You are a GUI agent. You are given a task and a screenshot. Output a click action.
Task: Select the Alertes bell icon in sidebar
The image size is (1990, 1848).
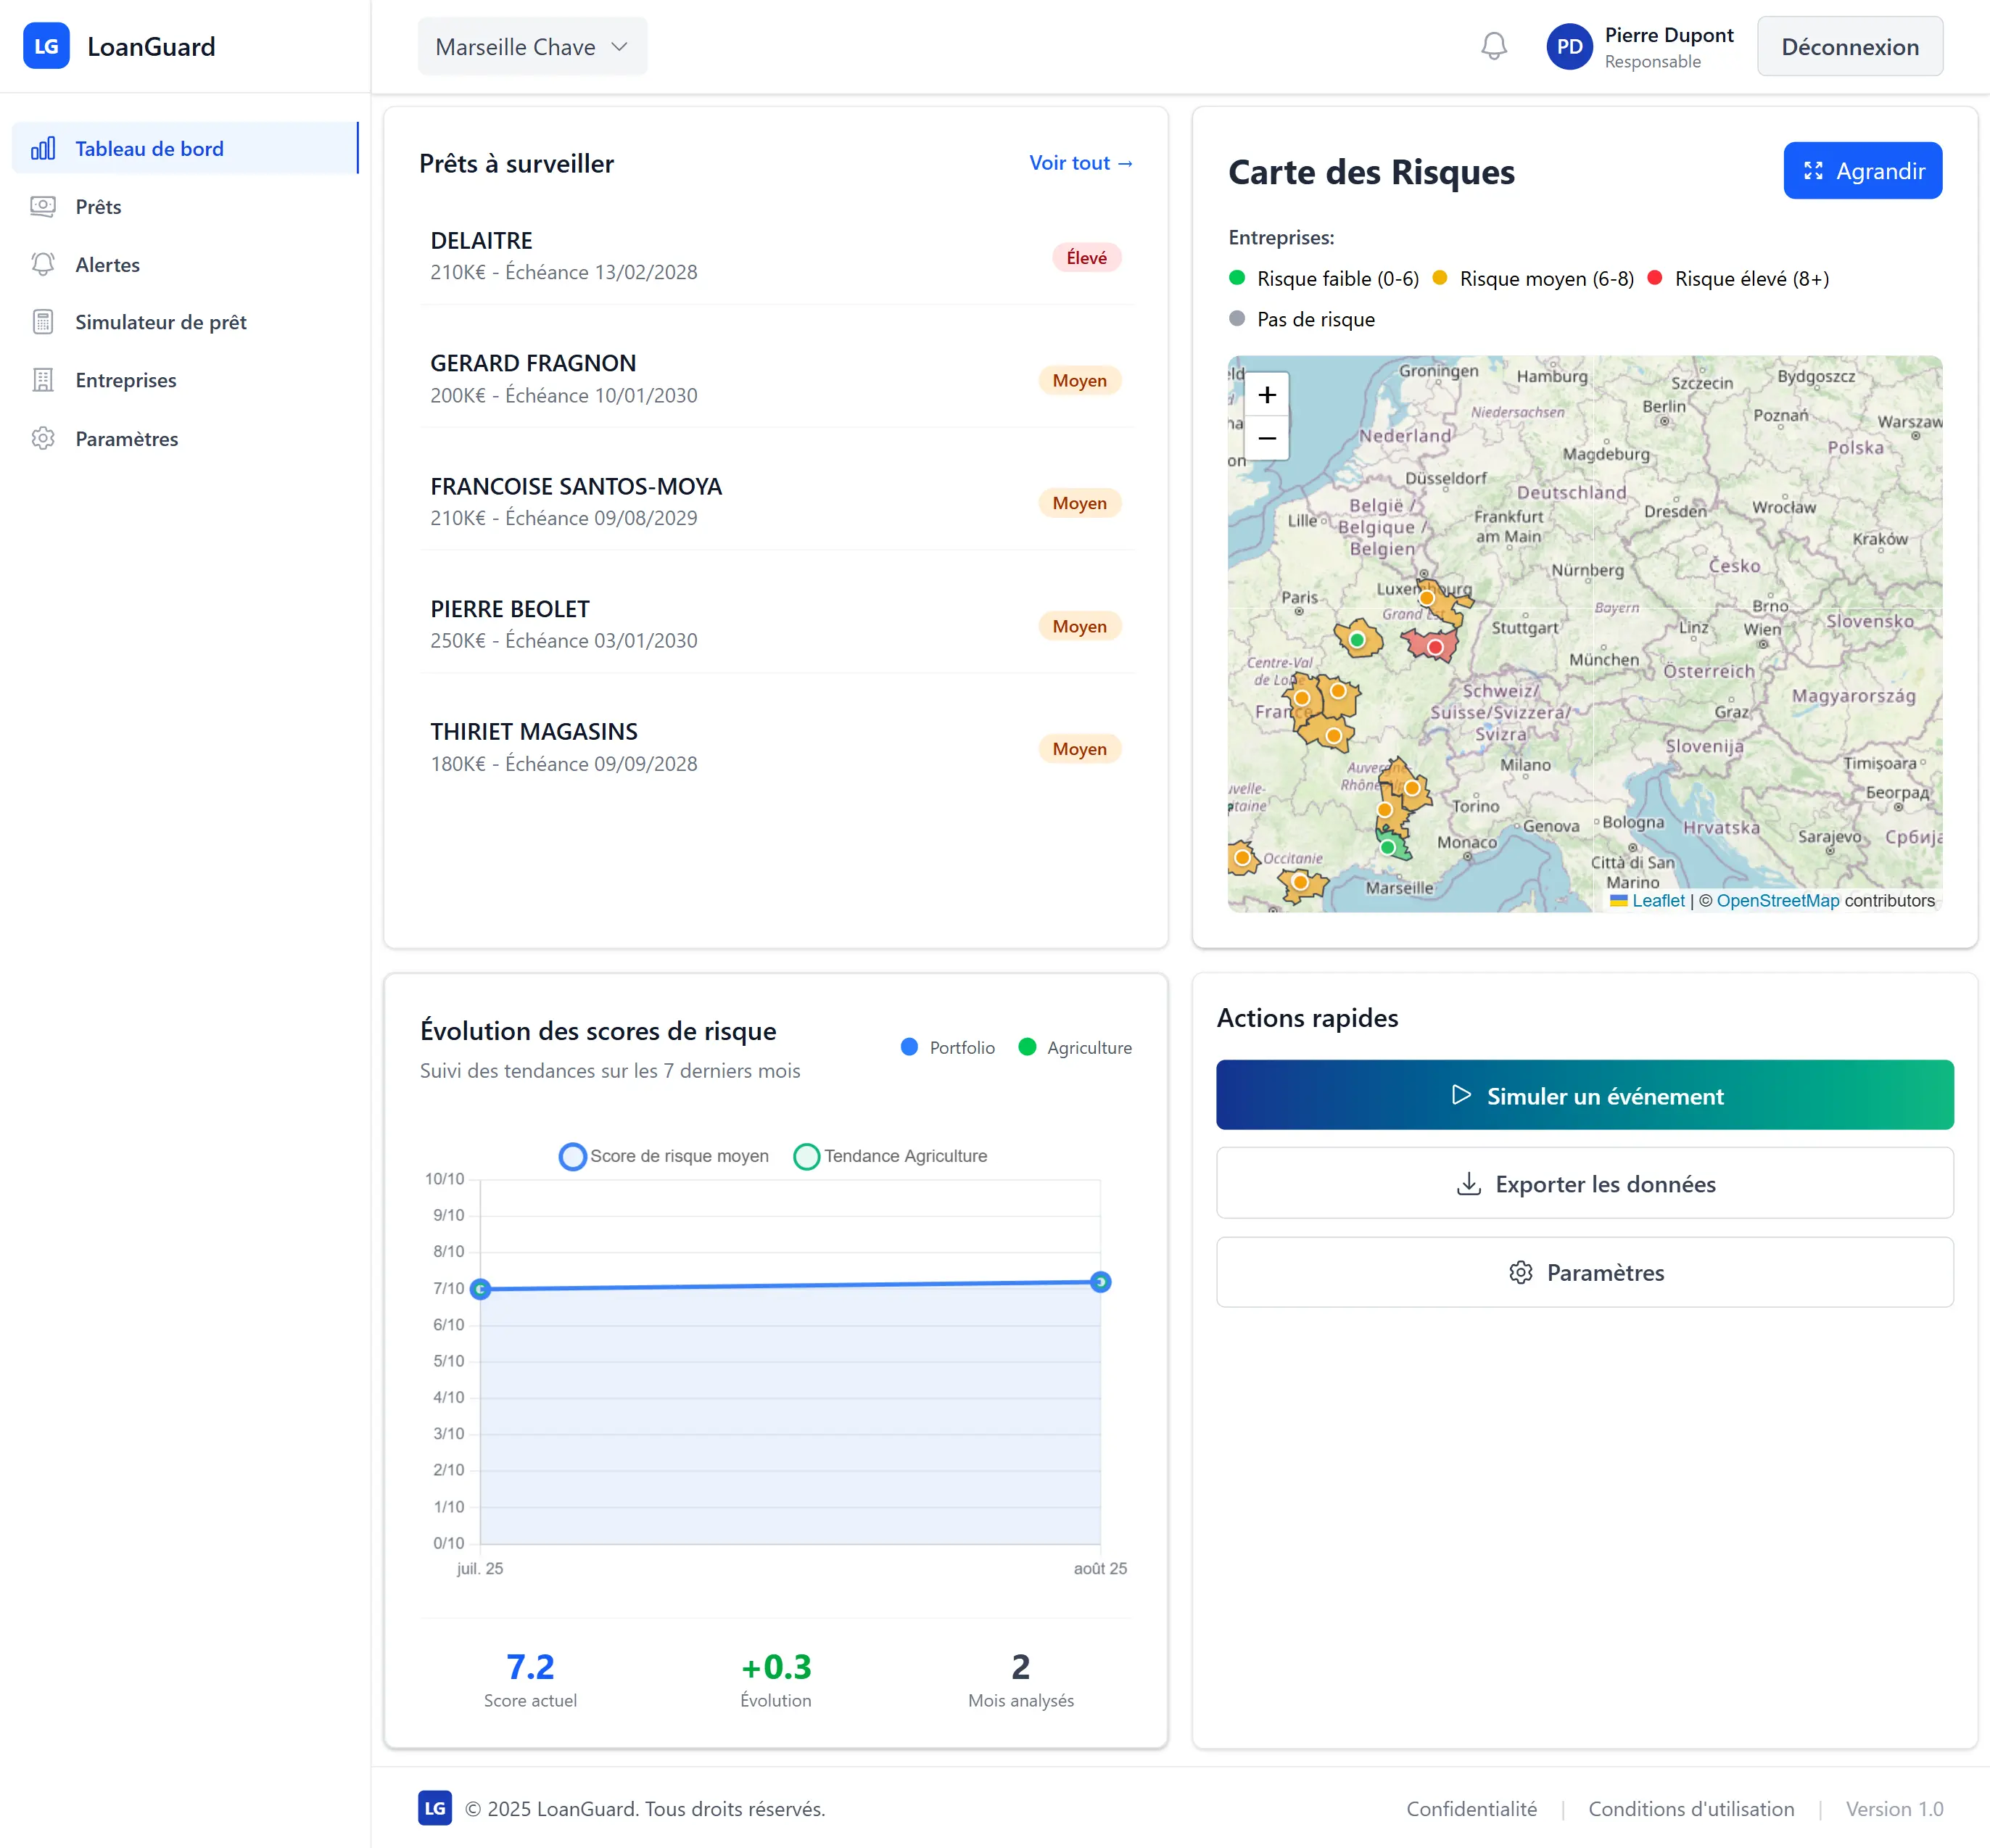point(44,264)
